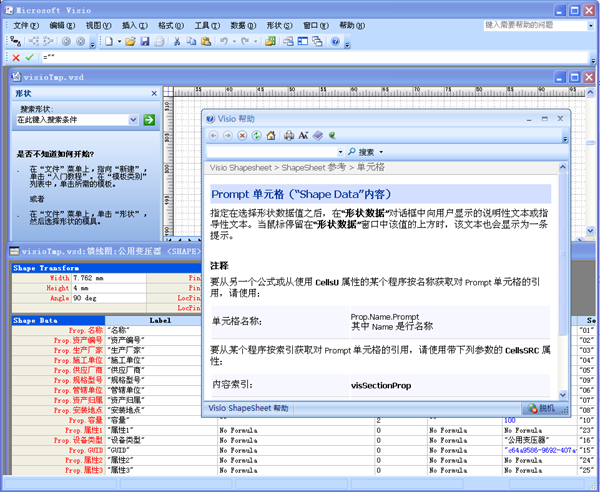Click Help scrollbar up arrow

pos(562,167)
